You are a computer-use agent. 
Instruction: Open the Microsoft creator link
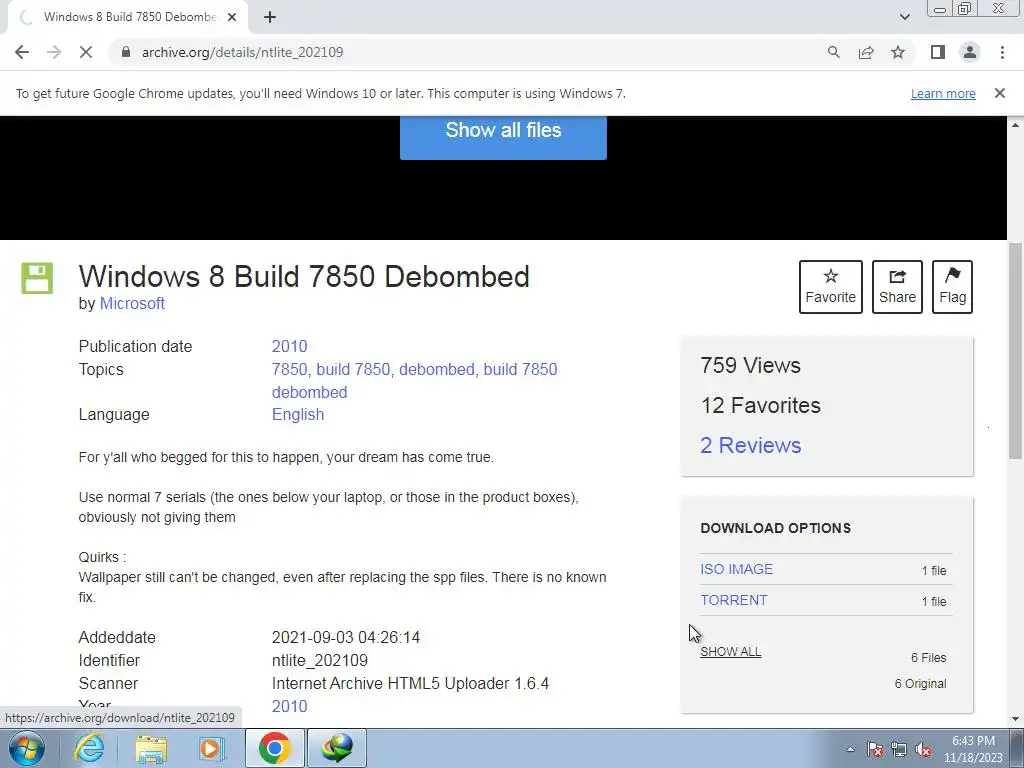(x=132, y=304)
